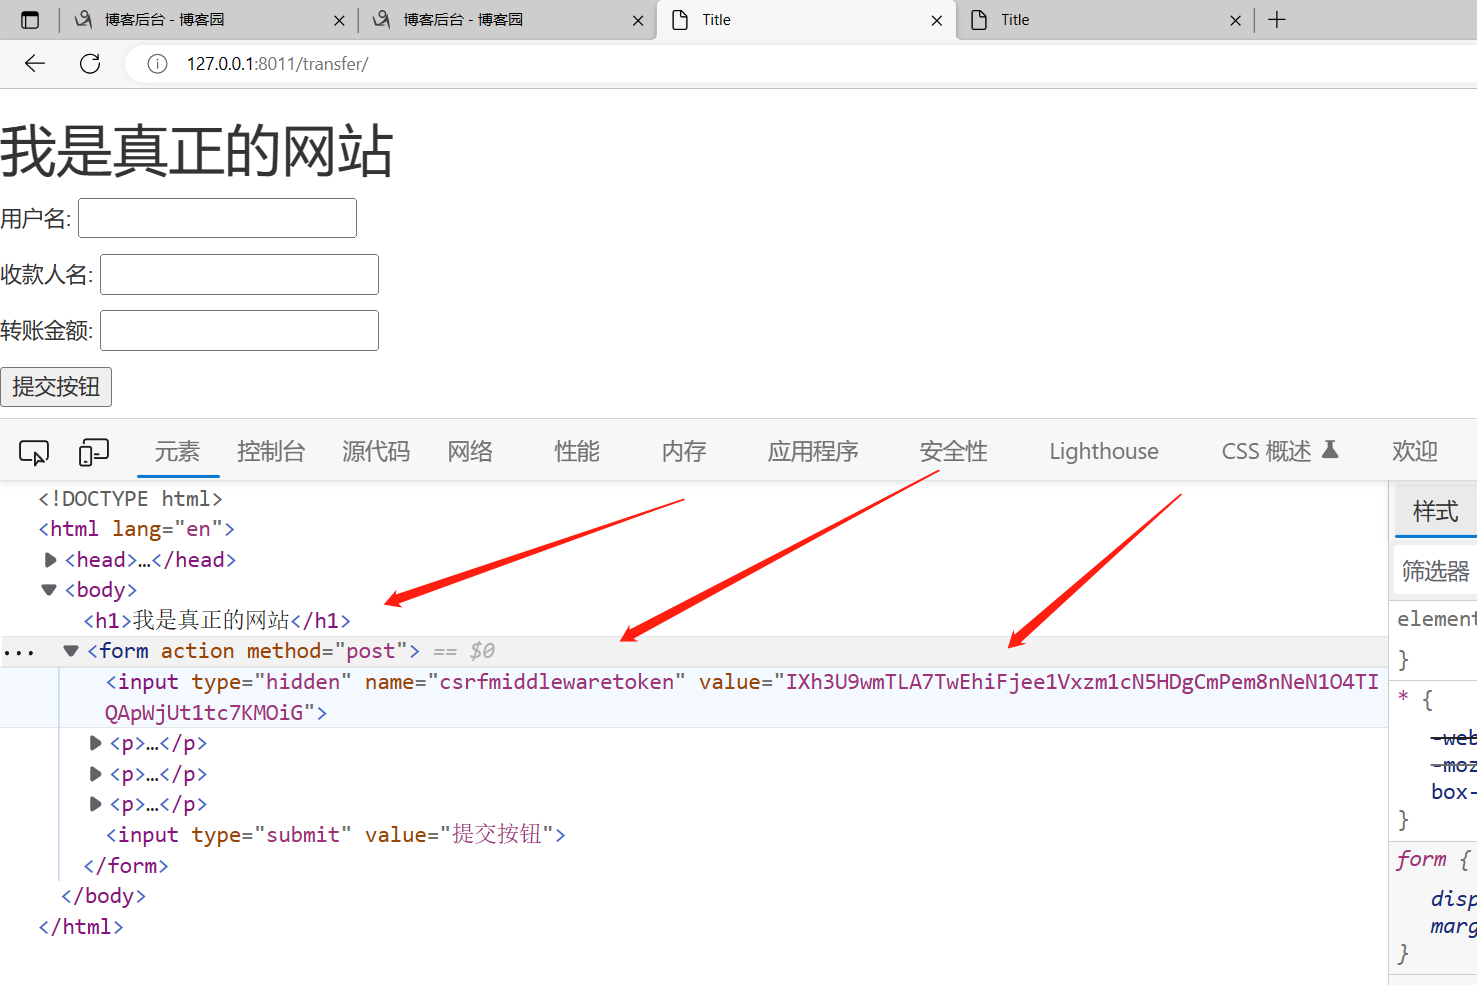Screen dimensions: 1477x985
Task: Activate the inspect element picker tool
Action: tap(34, 452)
